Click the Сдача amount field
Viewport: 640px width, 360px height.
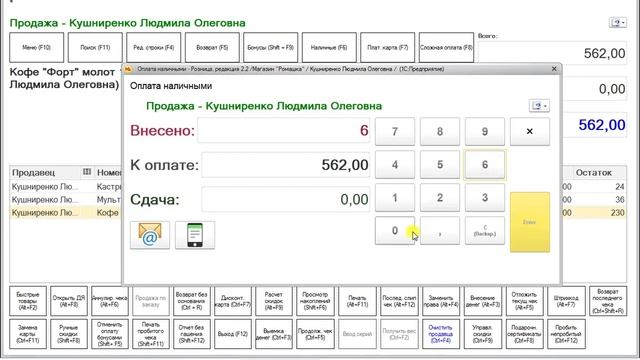pyautogui.click(x=286, y=199)
